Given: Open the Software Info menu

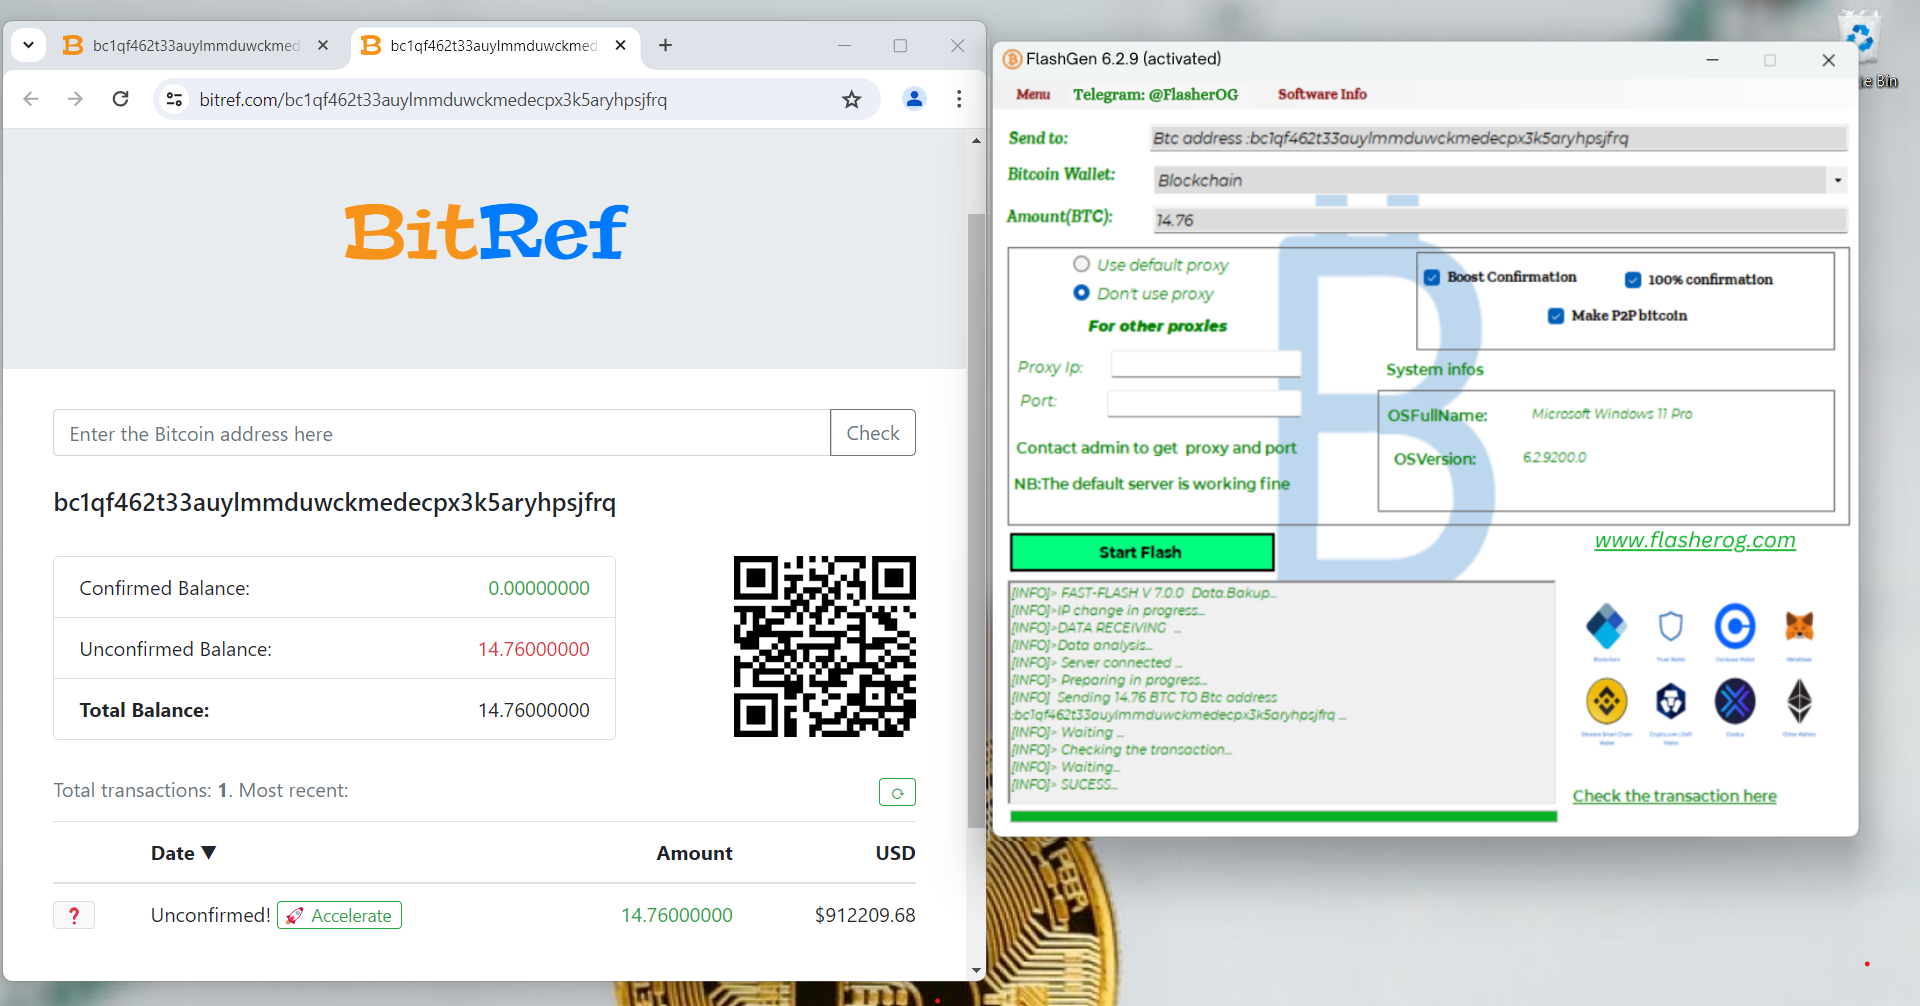Looking at the screenshot, I should click(x=1322, y=94).
